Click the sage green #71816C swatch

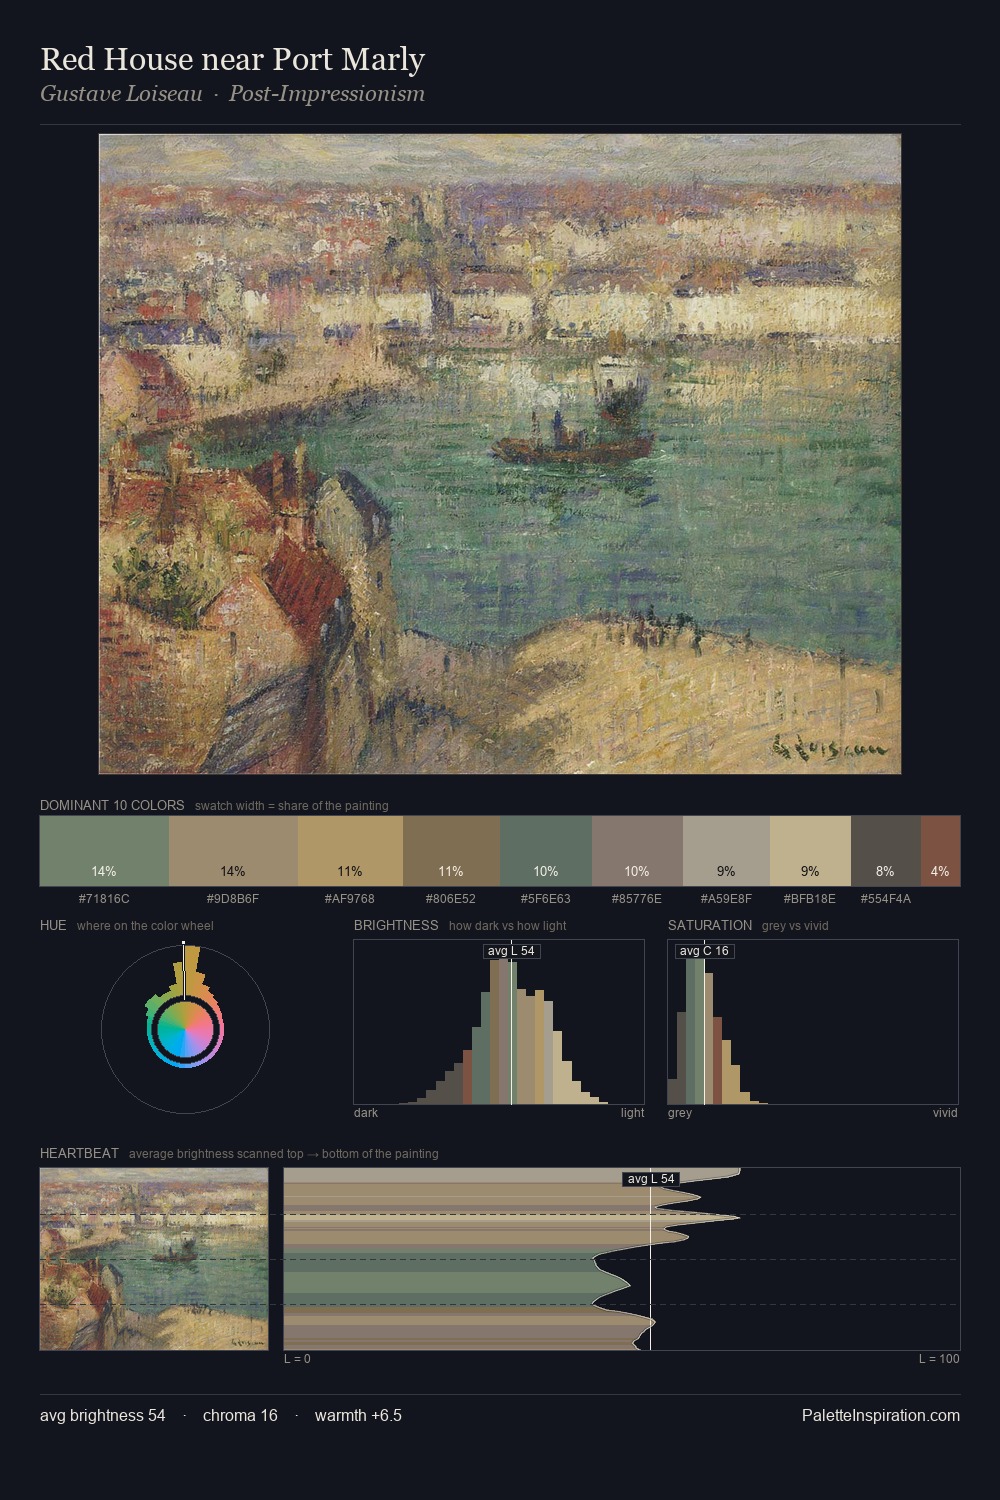pyautogui.click(x=104, y=851)
